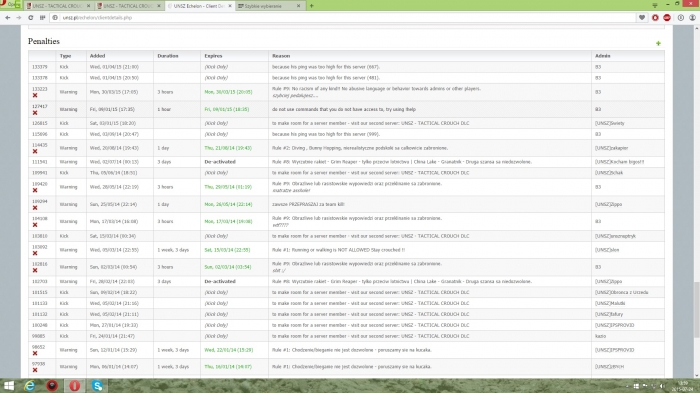Select penalty ID 133379
700x393 pixels.
click(40, 67)
